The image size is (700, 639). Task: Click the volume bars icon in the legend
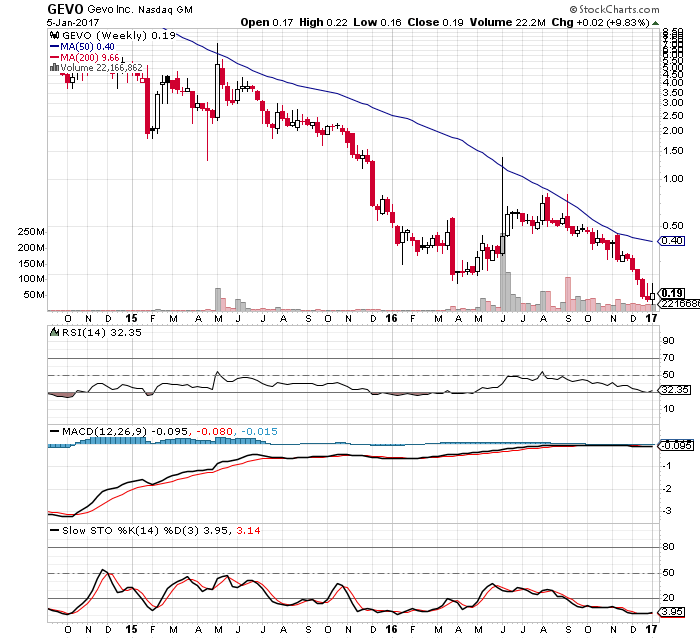click(x=54, y=67)
